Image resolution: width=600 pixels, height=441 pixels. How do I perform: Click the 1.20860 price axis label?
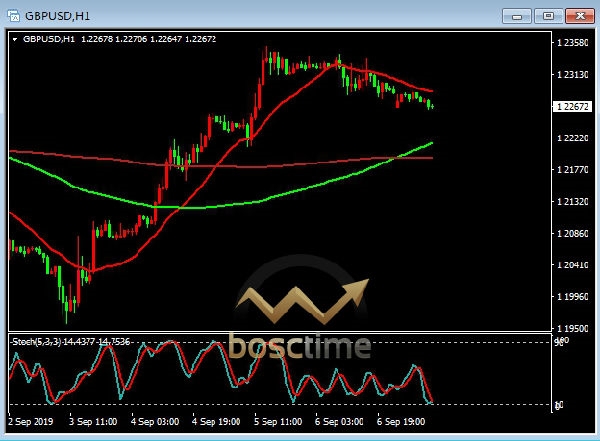[572, 233]
